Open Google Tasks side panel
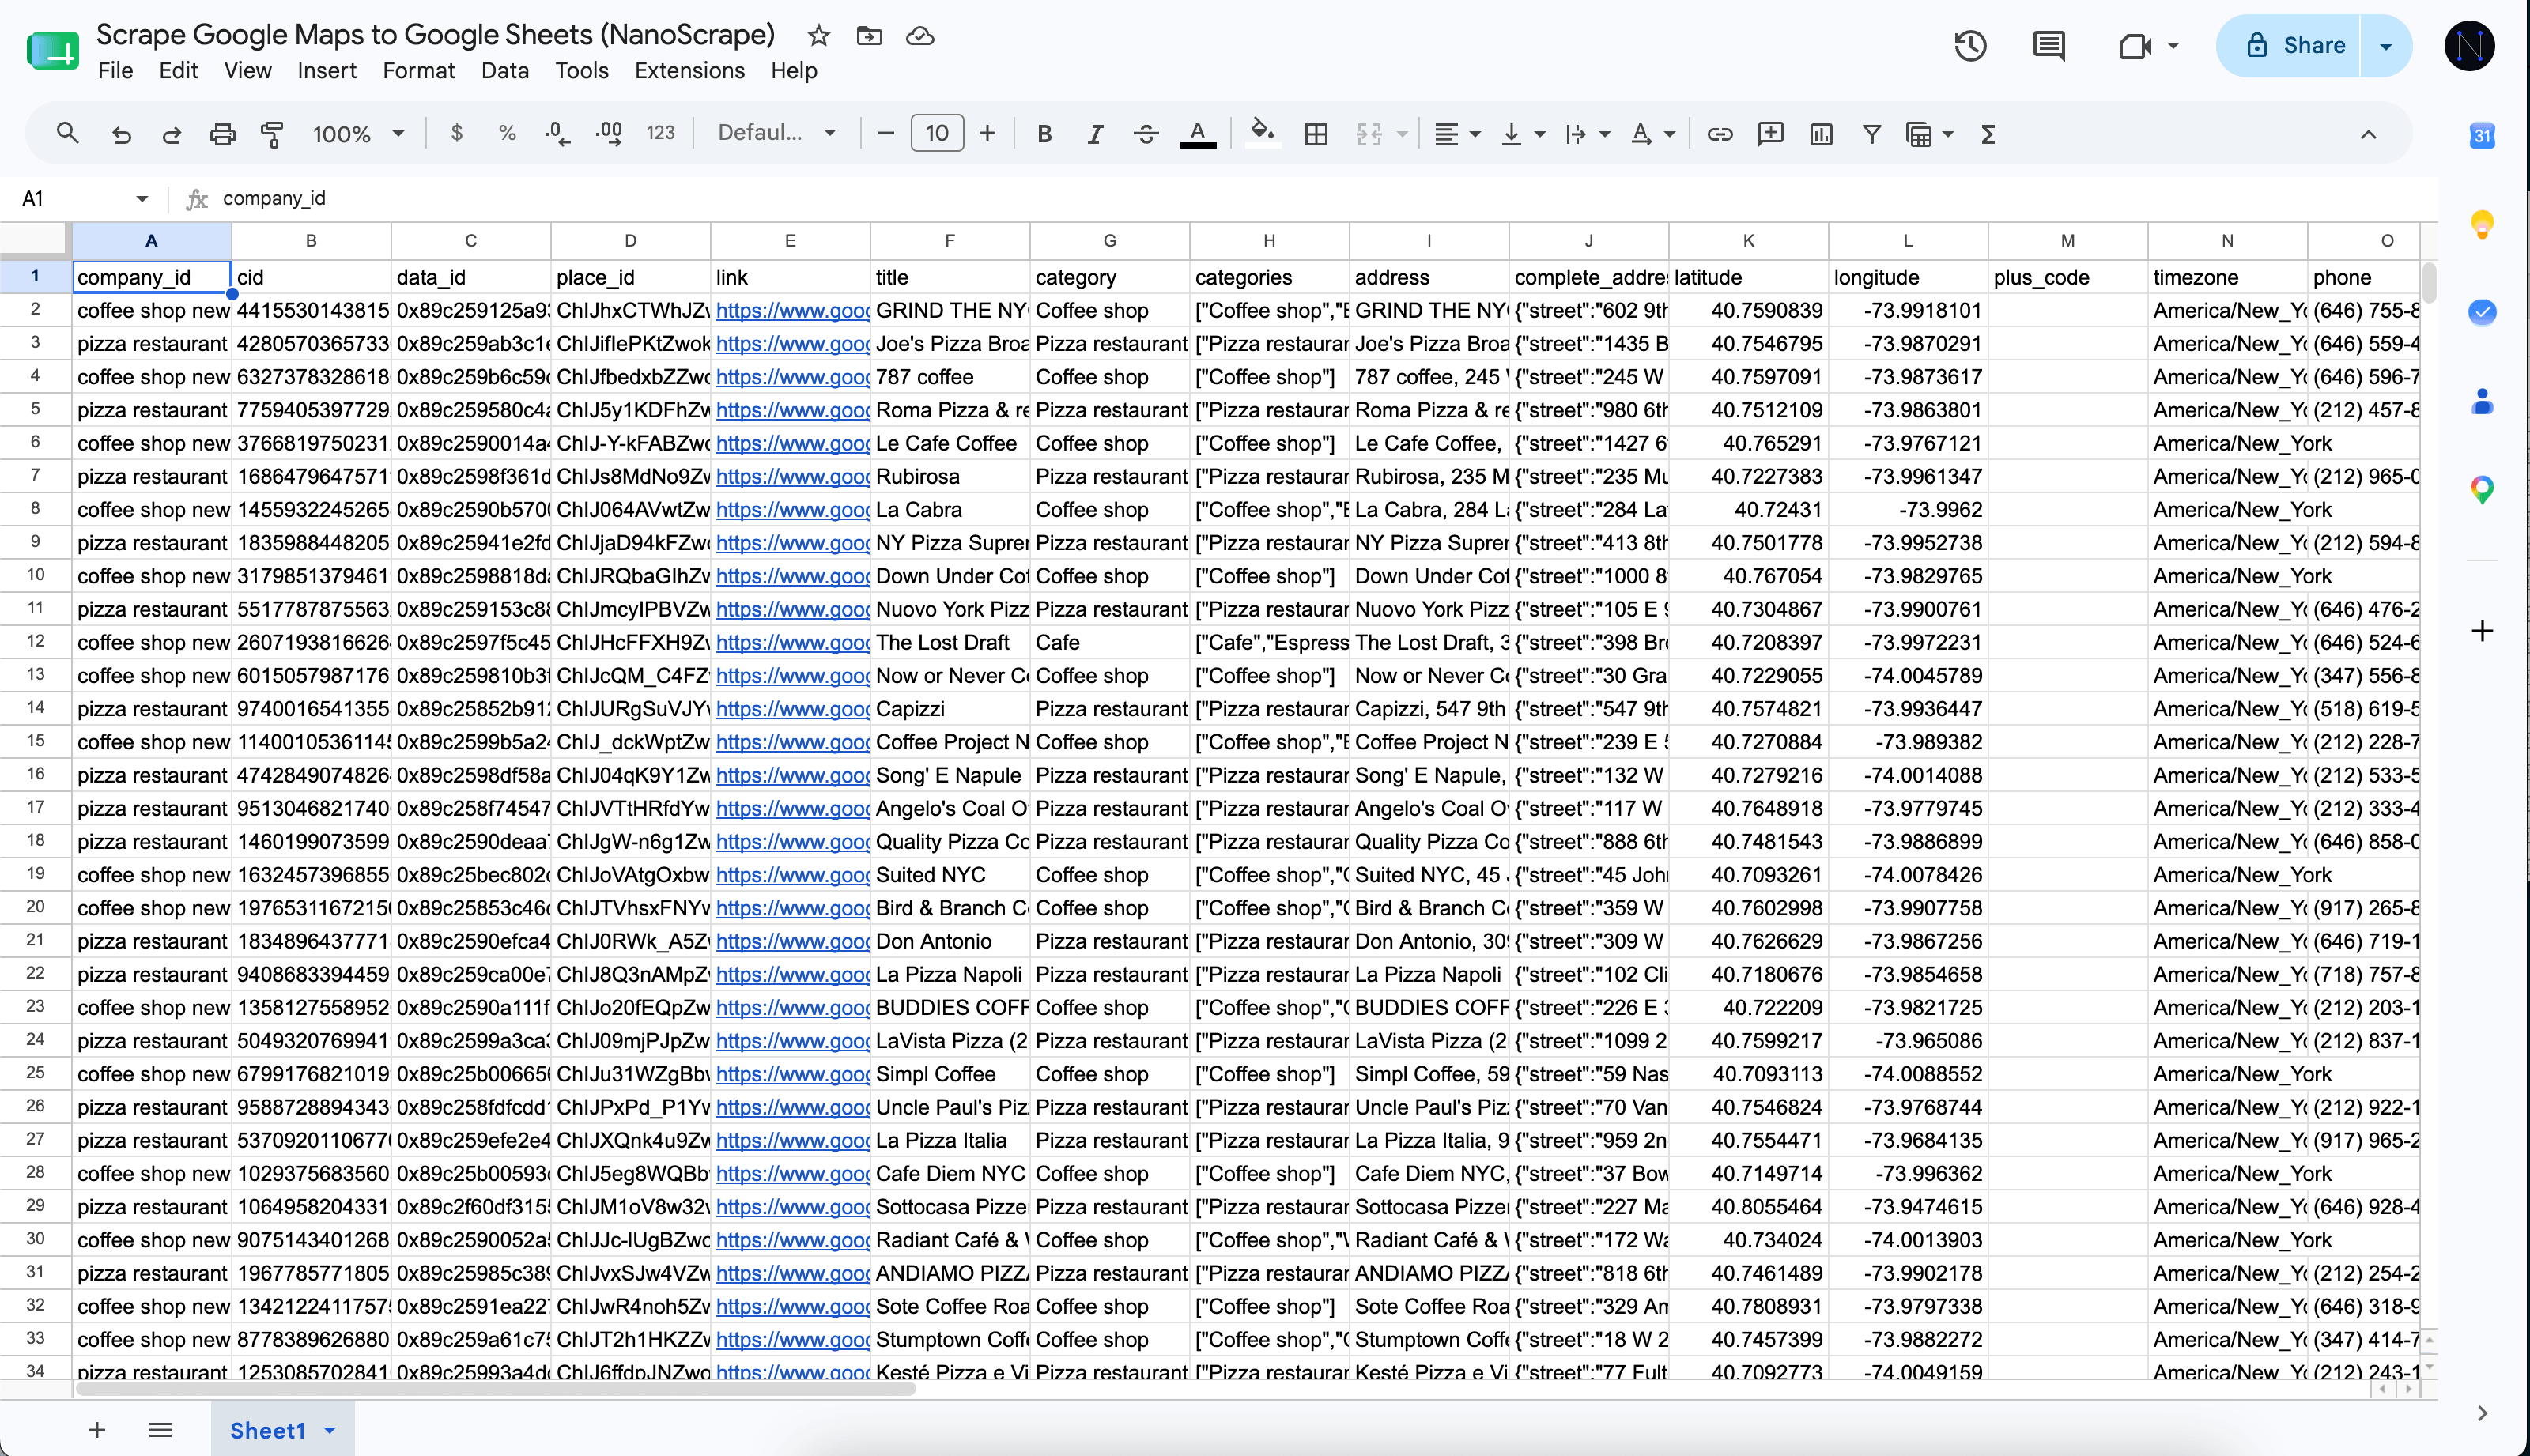The width and height of the screenshot is (2530, 1456). [2482, 312]
